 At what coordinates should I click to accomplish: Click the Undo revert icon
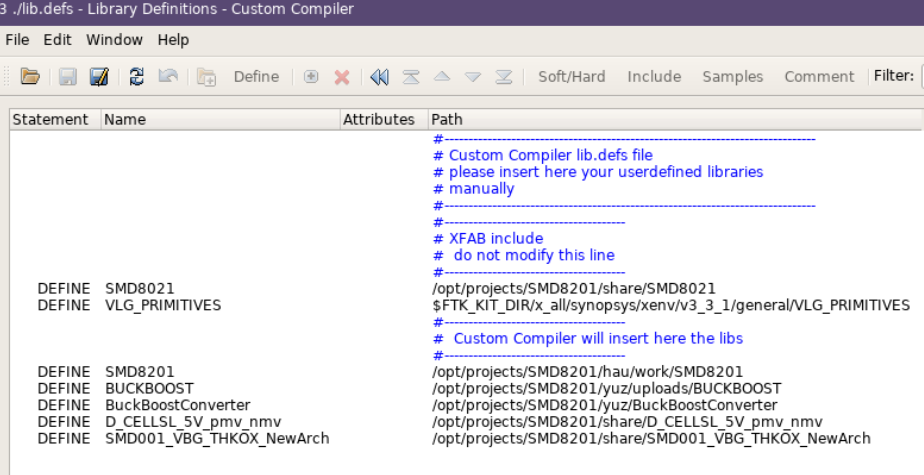[168, 77]
